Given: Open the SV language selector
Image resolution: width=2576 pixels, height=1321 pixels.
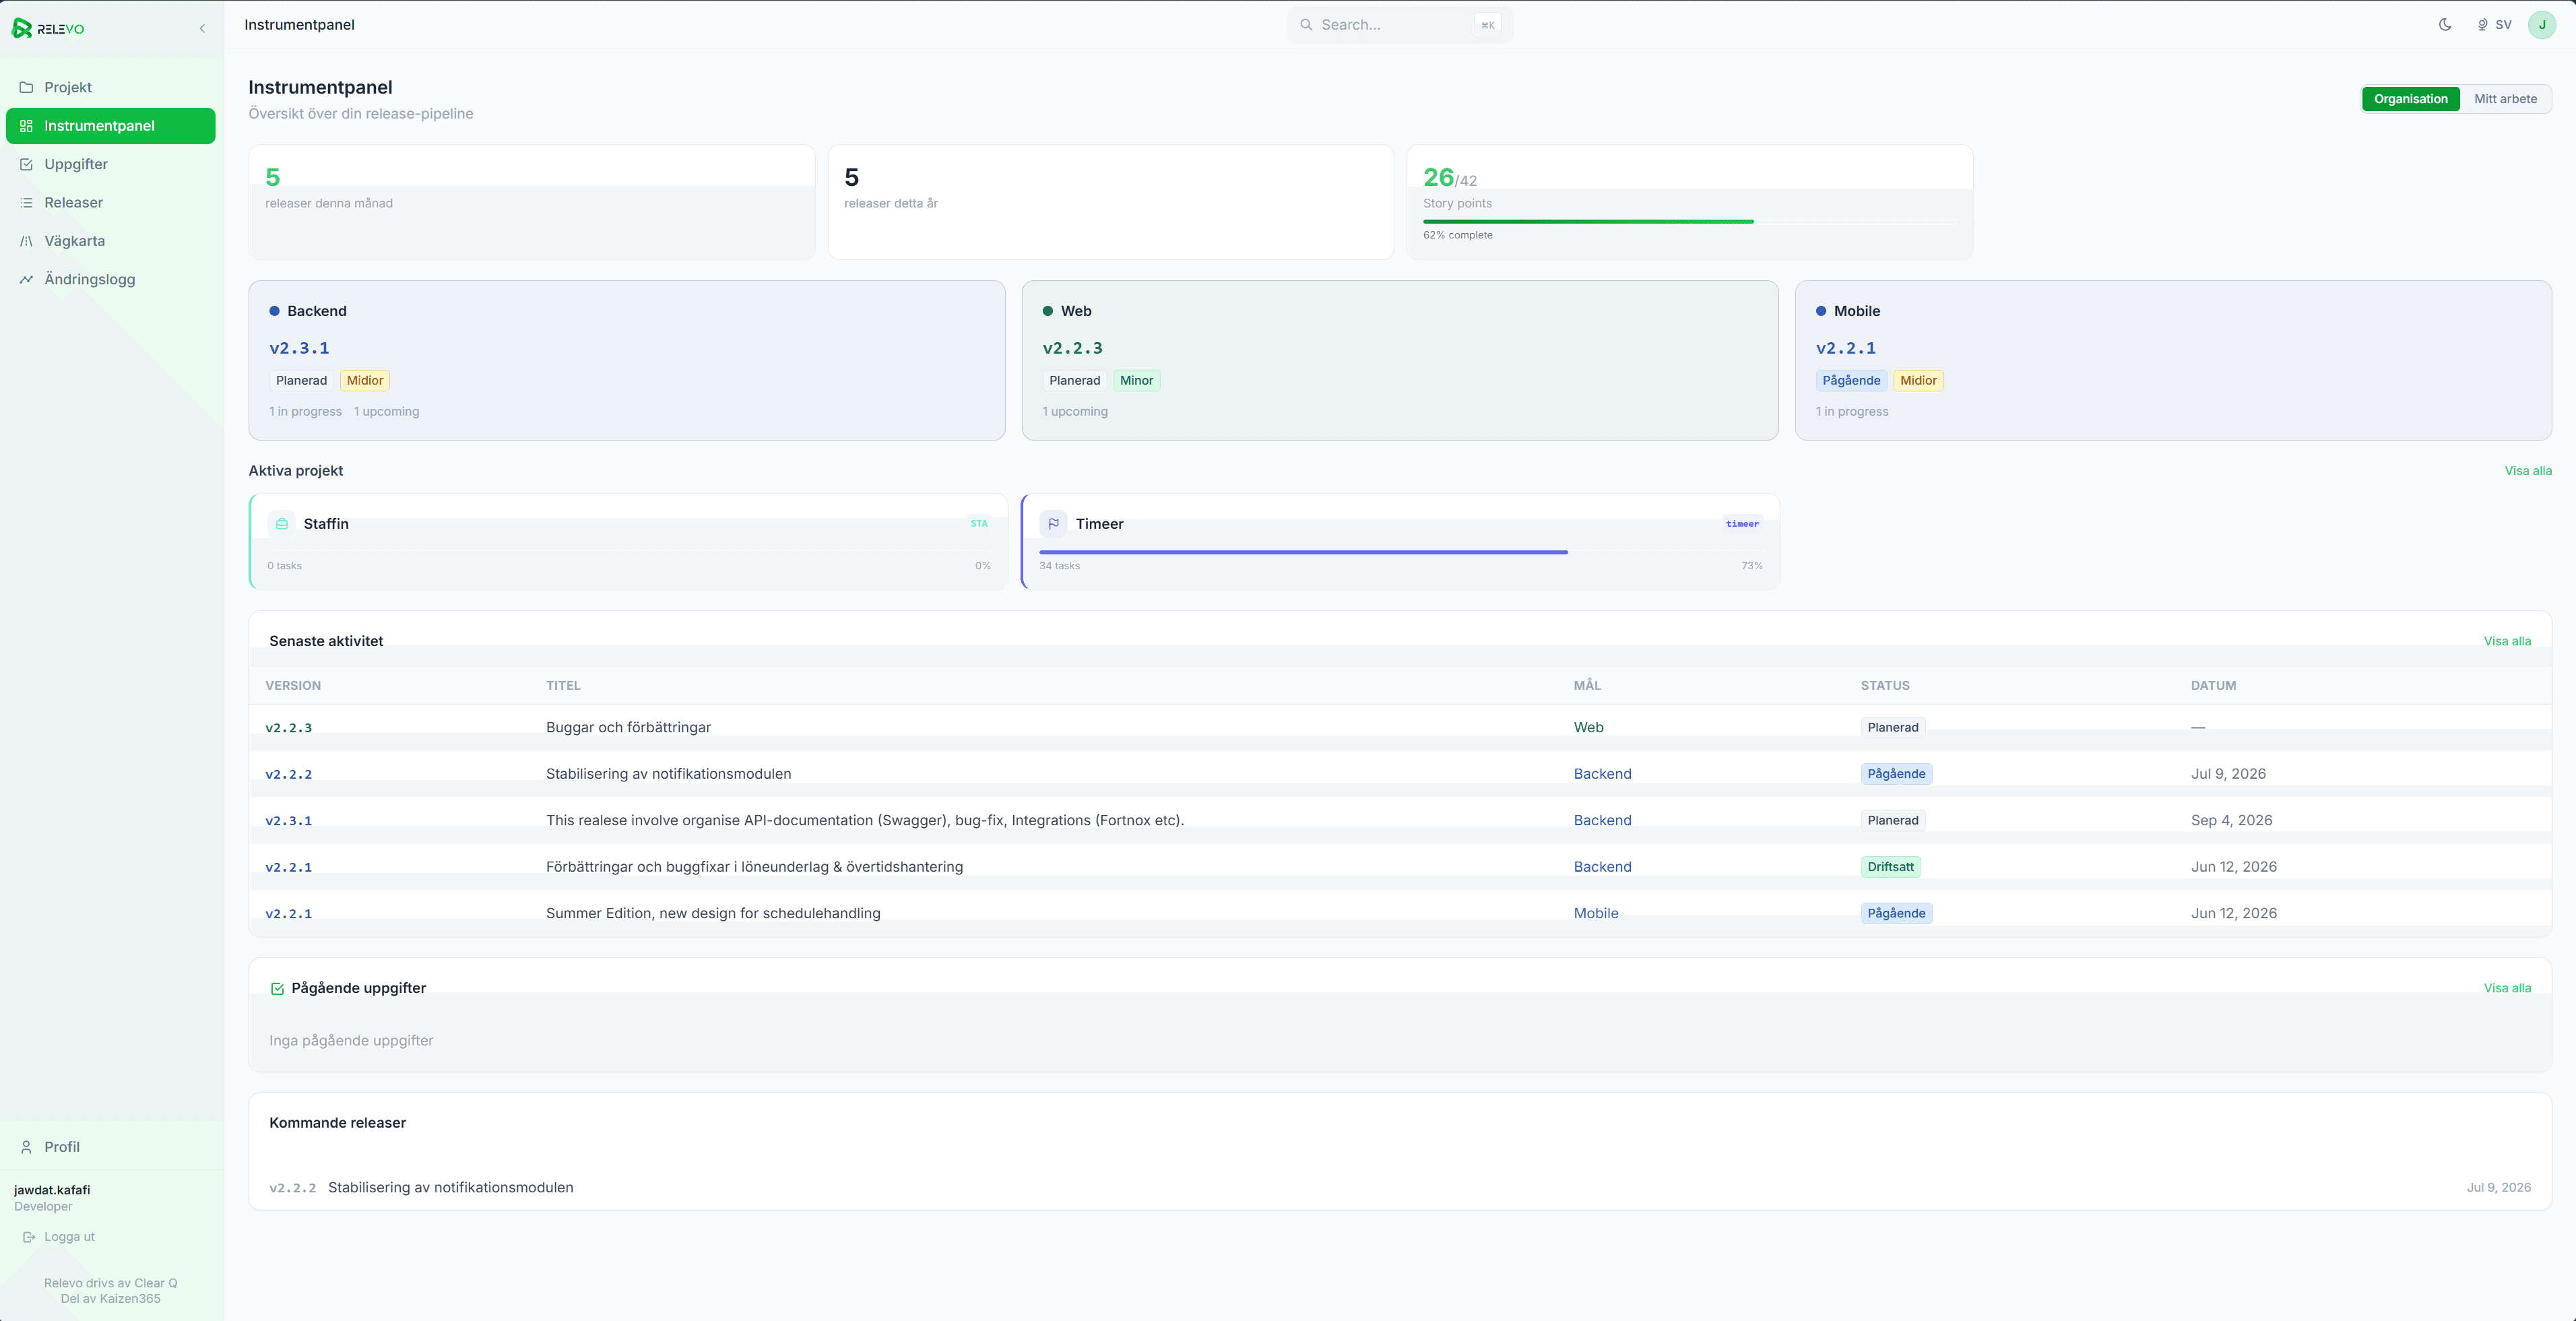Looking at the screenshot, I should [2494, 25].
